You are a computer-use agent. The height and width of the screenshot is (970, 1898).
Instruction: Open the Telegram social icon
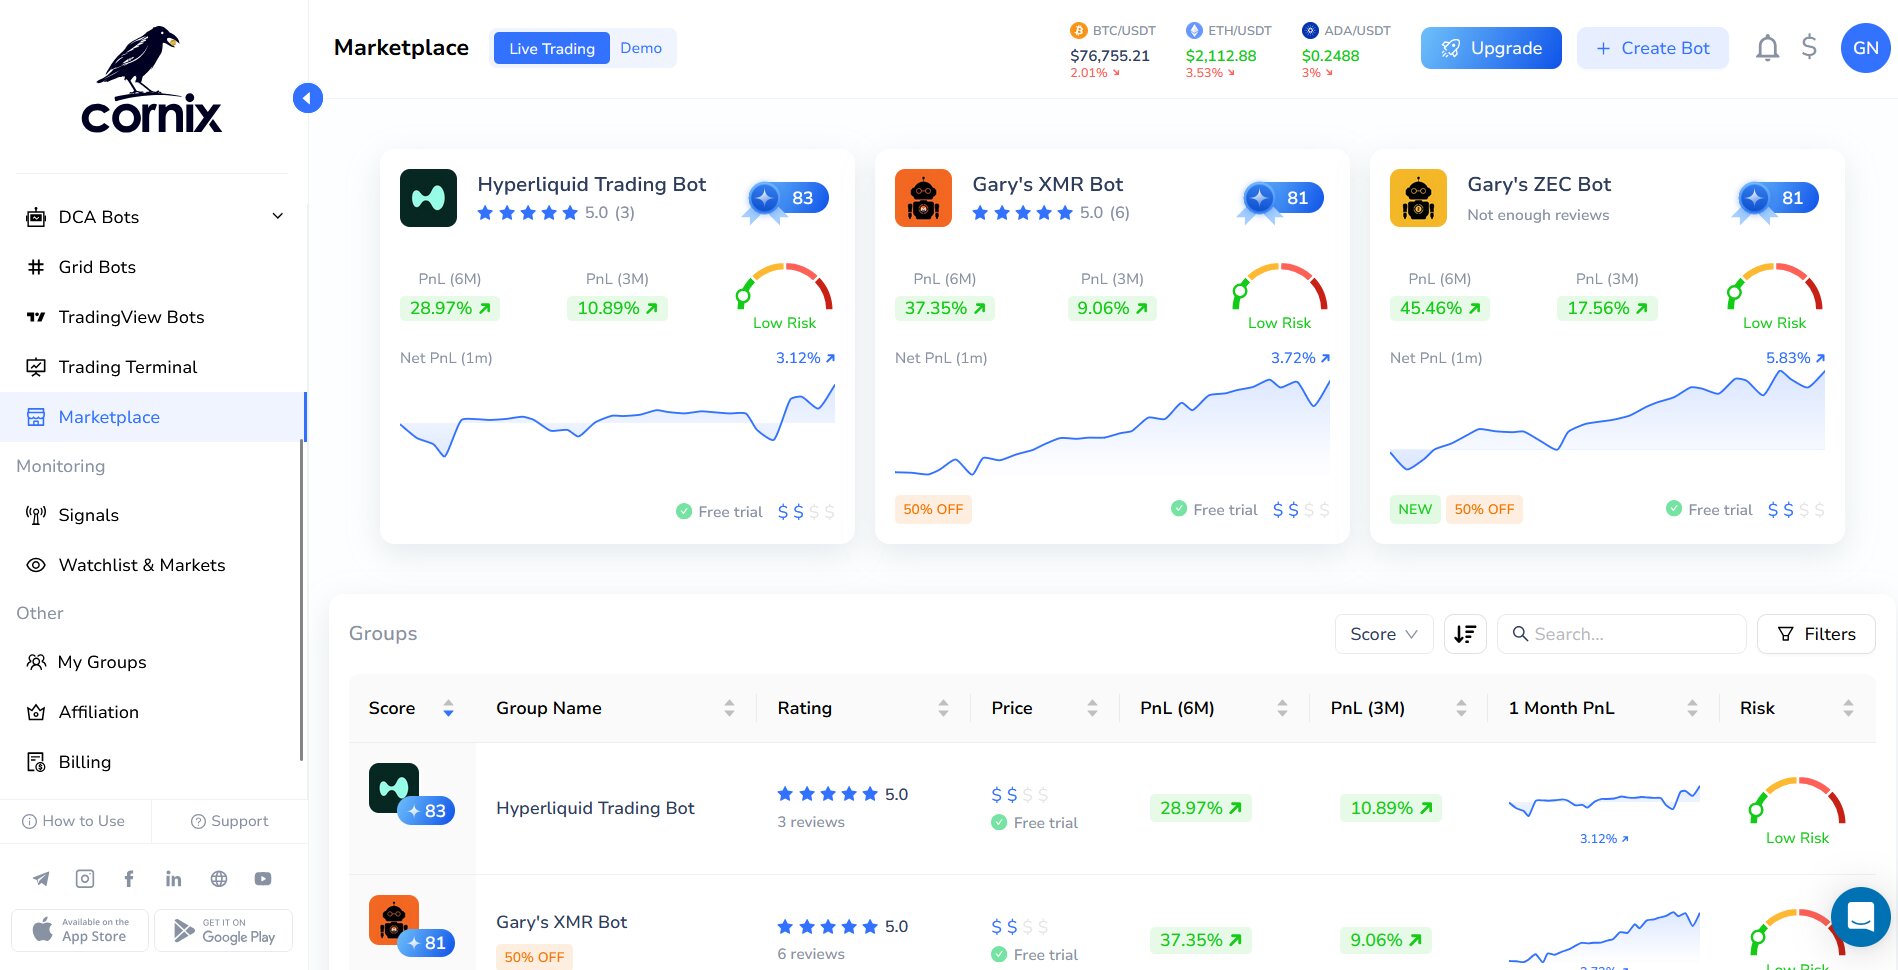(41, 879)
